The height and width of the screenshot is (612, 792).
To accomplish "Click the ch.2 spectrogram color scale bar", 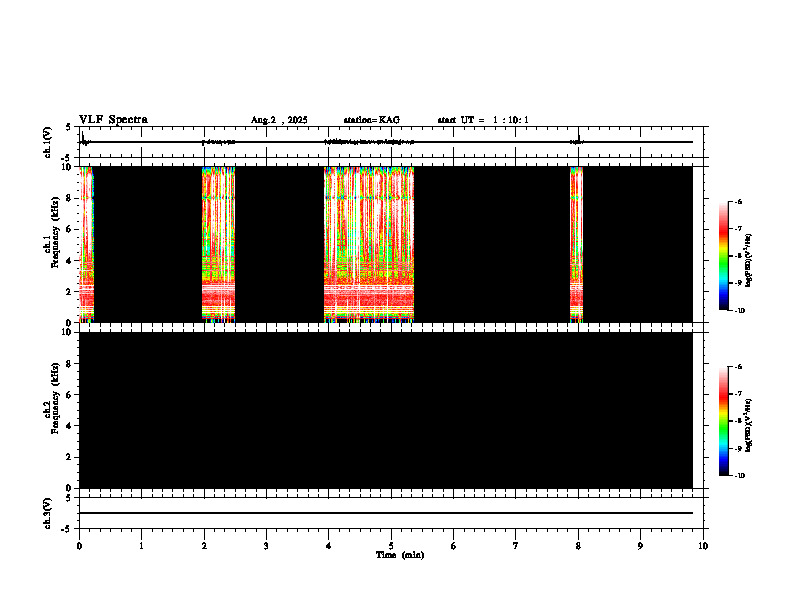I will (x=723, y=421).
